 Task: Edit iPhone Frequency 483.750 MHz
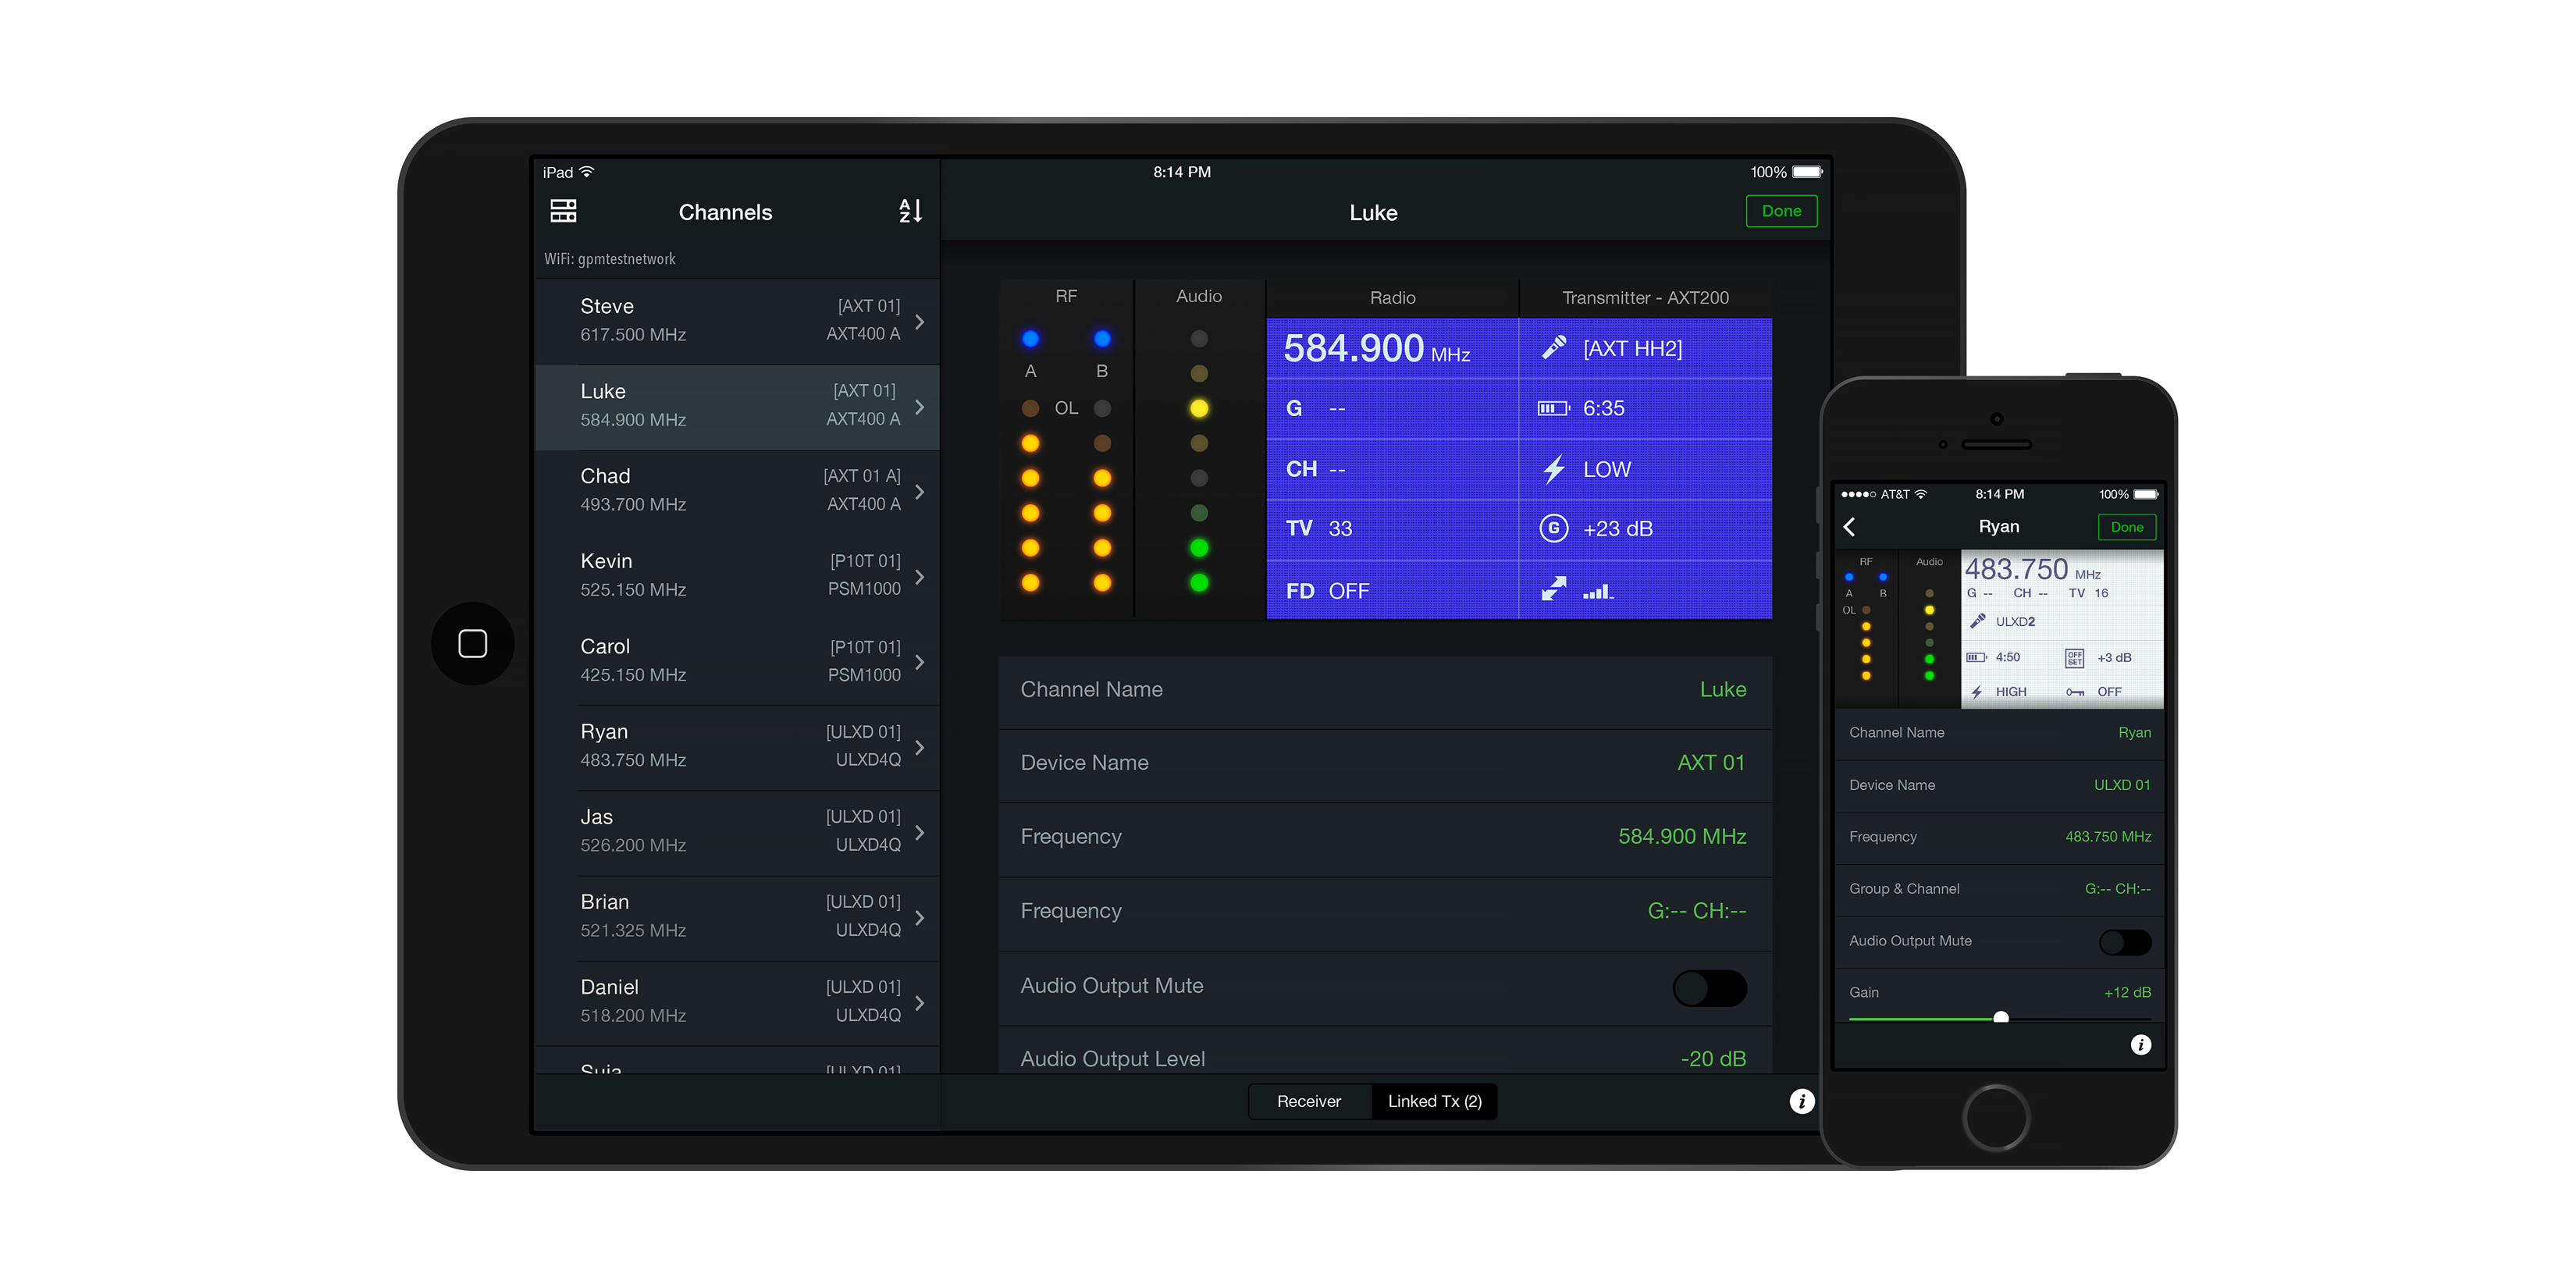(1999, 837)
